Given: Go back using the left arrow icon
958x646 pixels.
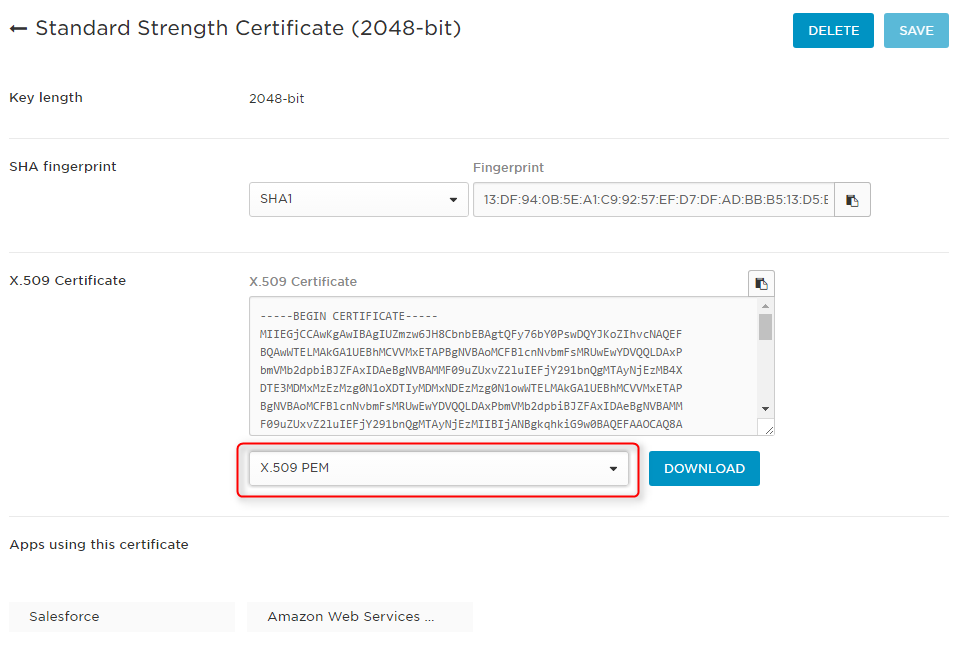Looking at the screenshot, I should (18, 29).
